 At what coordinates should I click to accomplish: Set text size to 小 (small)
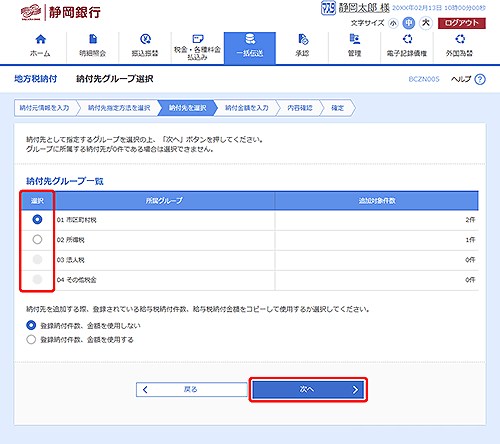coord(393,23)
